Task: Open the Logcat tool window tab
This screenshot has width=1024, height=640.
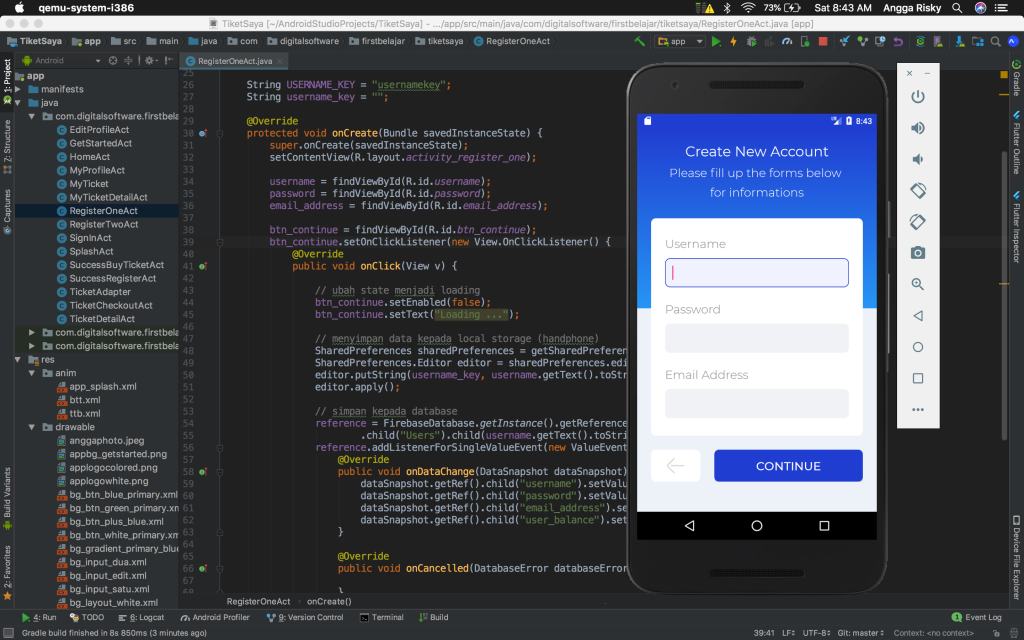Action: [x=141, y=617]
